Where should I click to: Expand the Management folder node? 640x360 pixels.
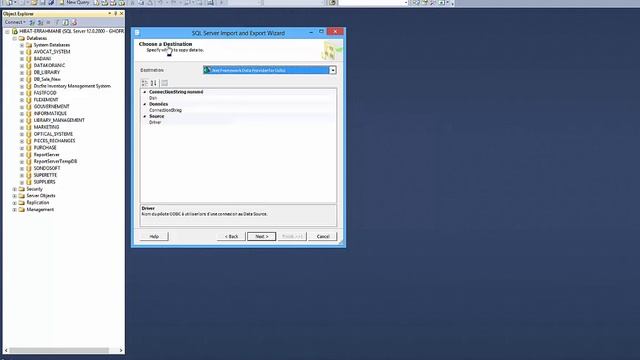pyautogui.click(x=15, y=210)
